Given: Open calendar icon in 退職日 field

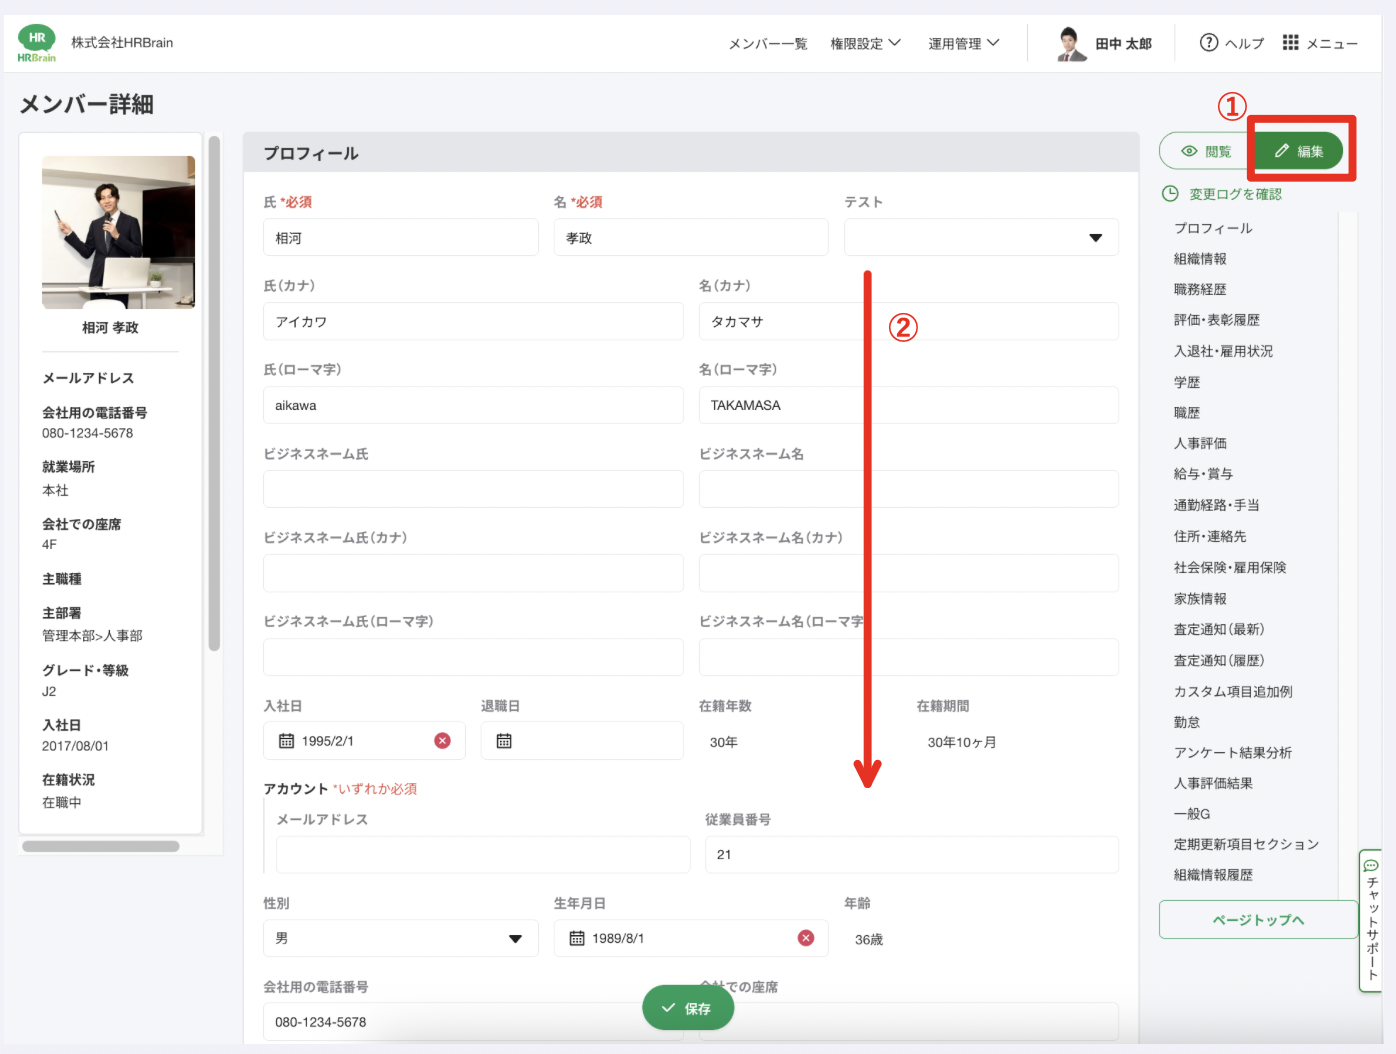Looking at the screenshot, I should click(x=504, y=741).
